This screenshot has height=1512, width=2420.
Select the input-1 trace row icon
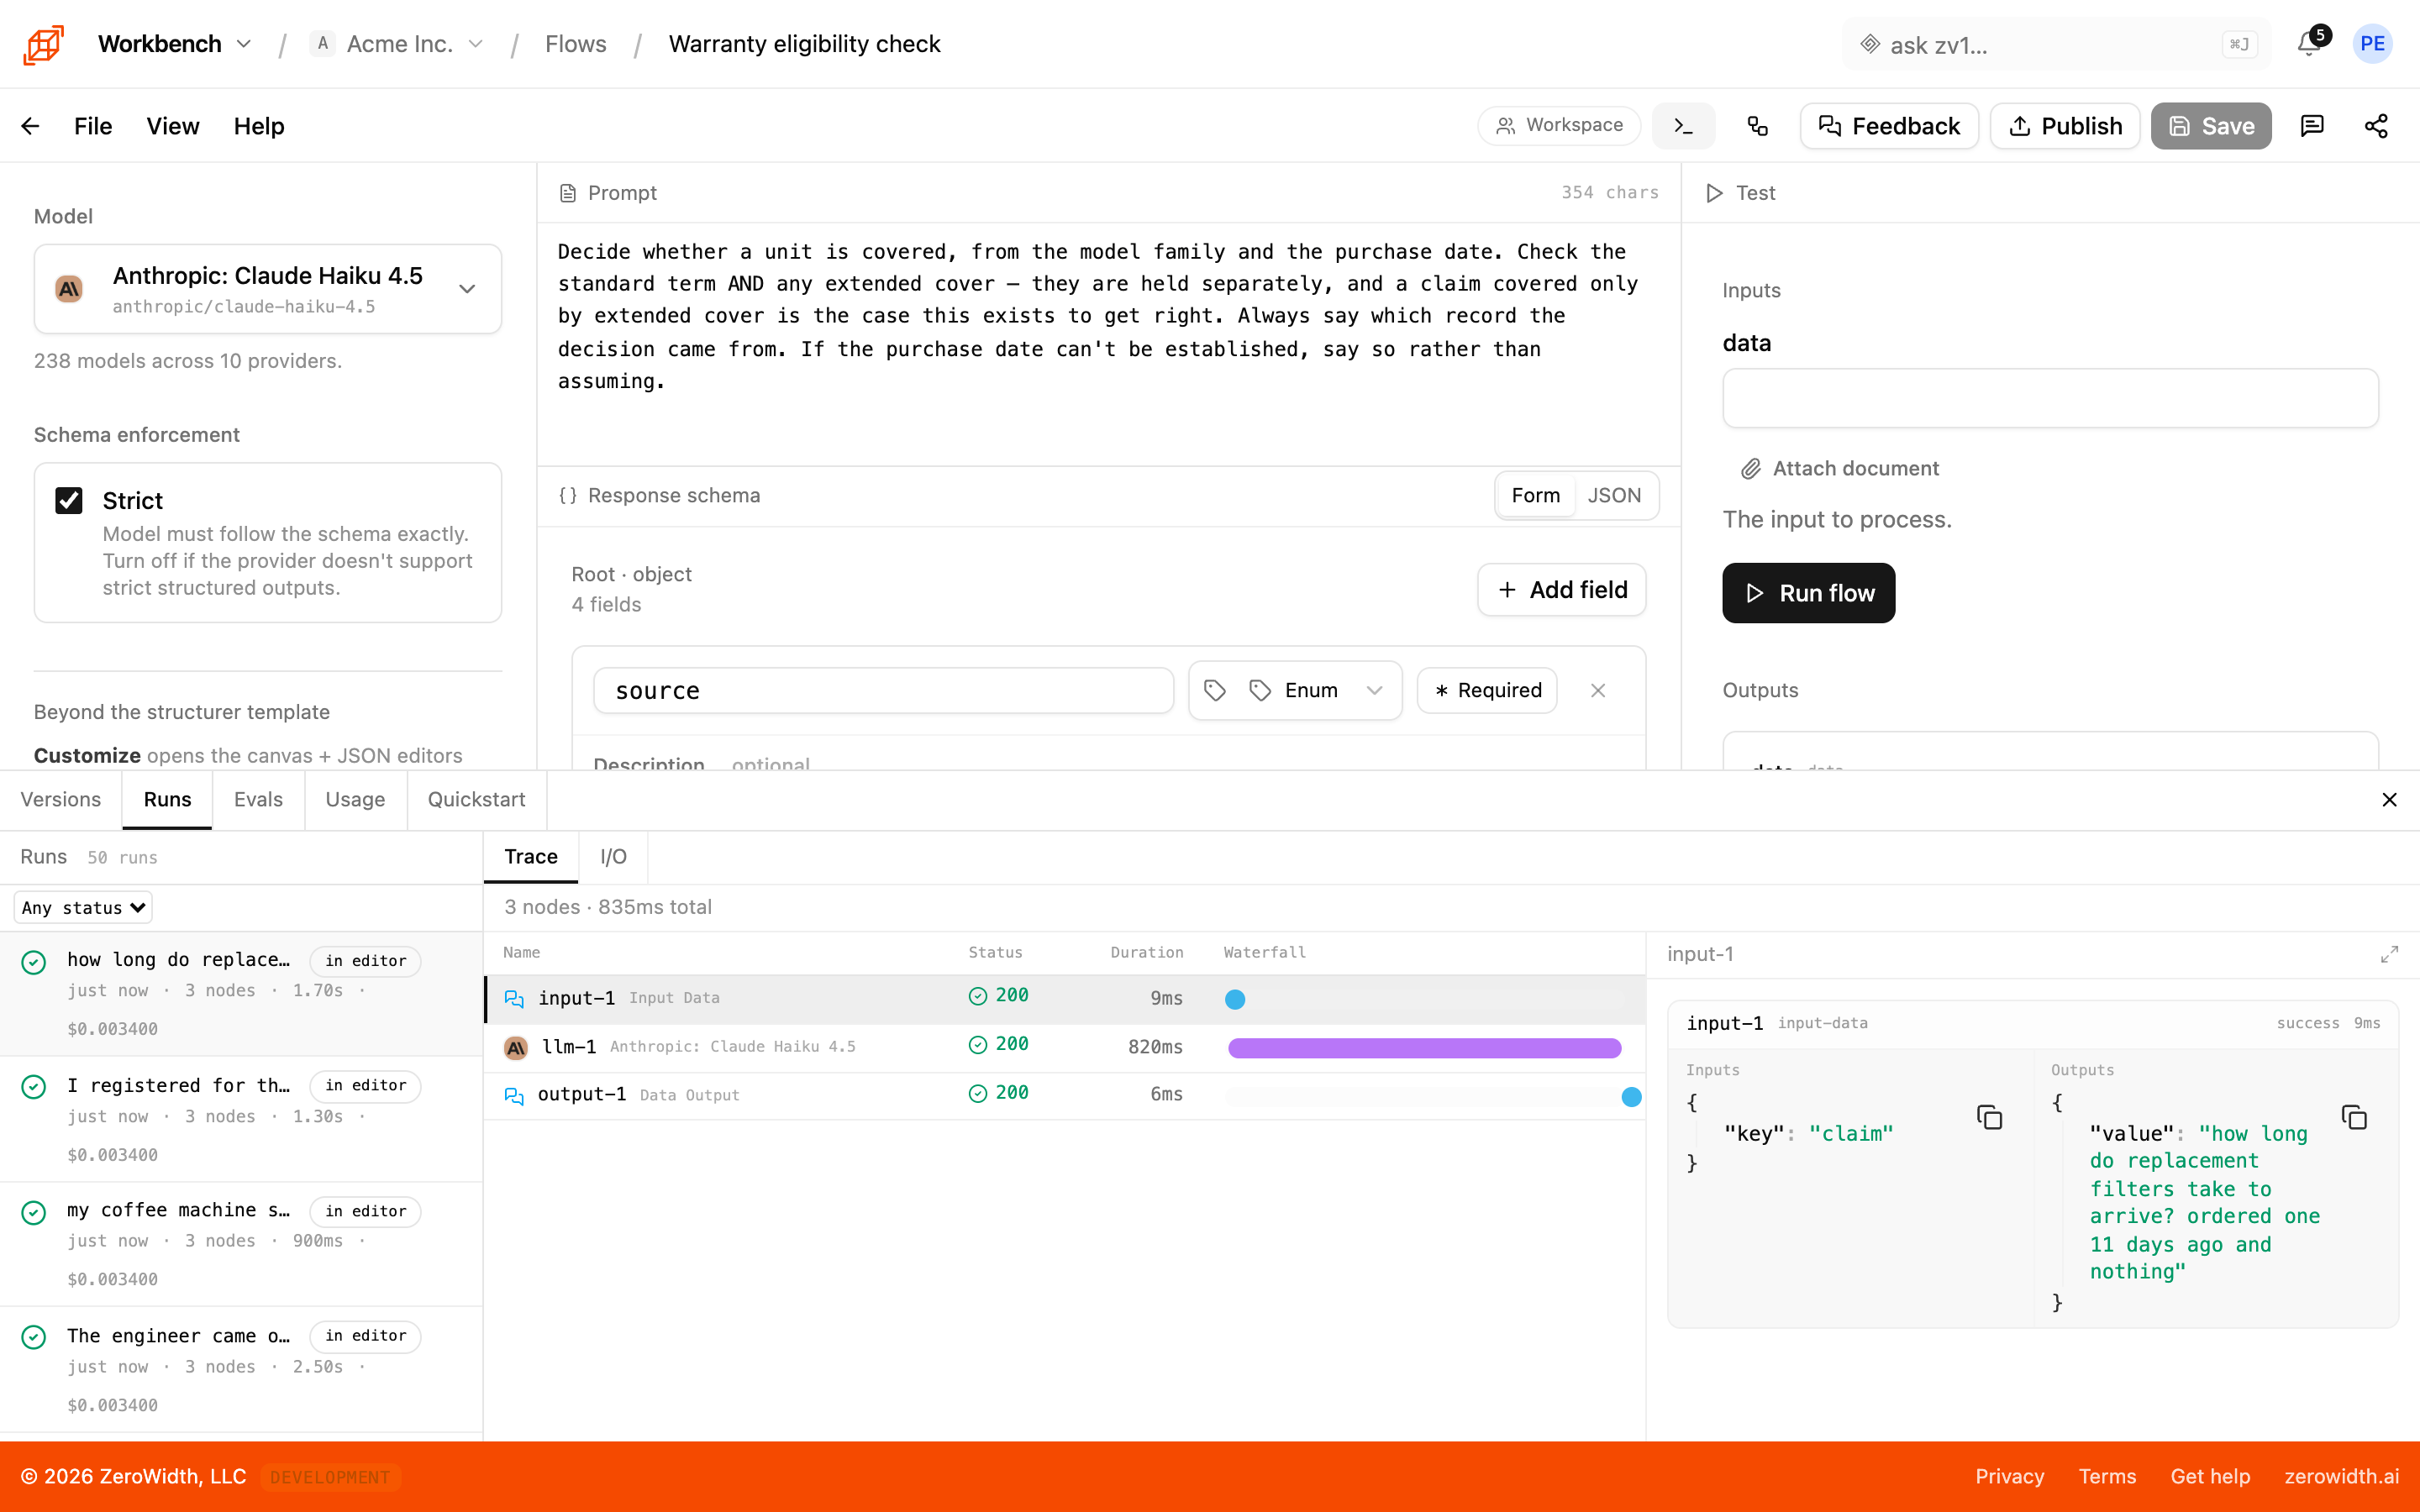coord(514,998)
